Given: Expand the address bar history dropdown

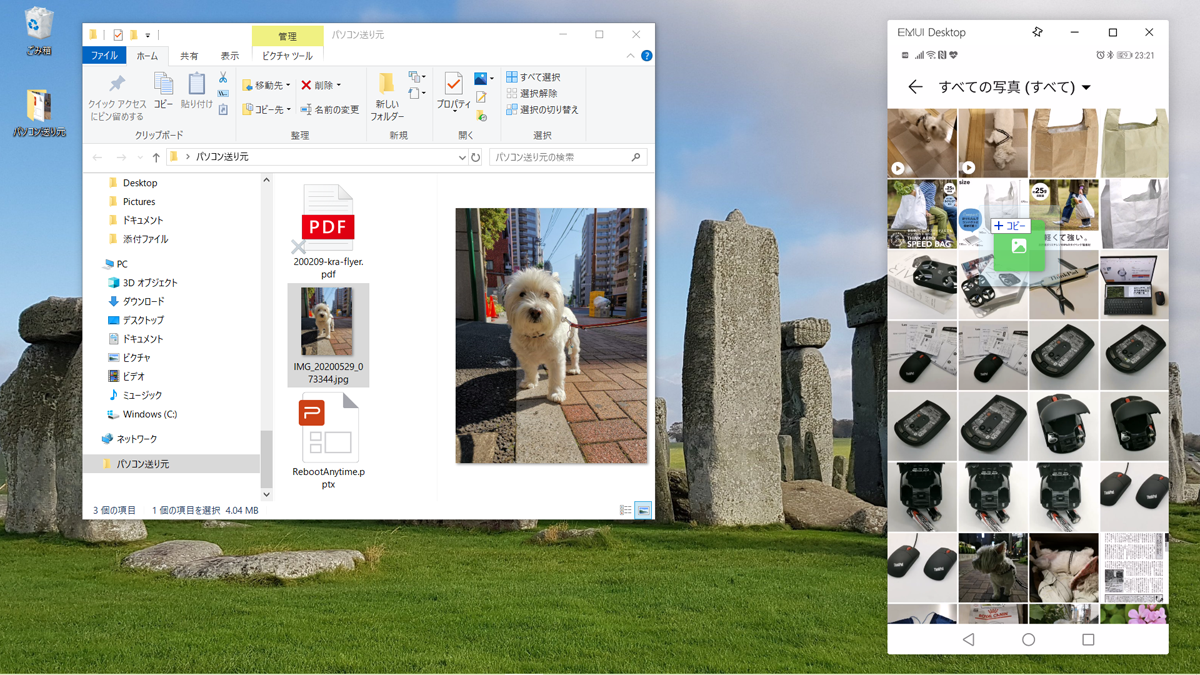Looking at the screenshot, I should pos(461,157).
